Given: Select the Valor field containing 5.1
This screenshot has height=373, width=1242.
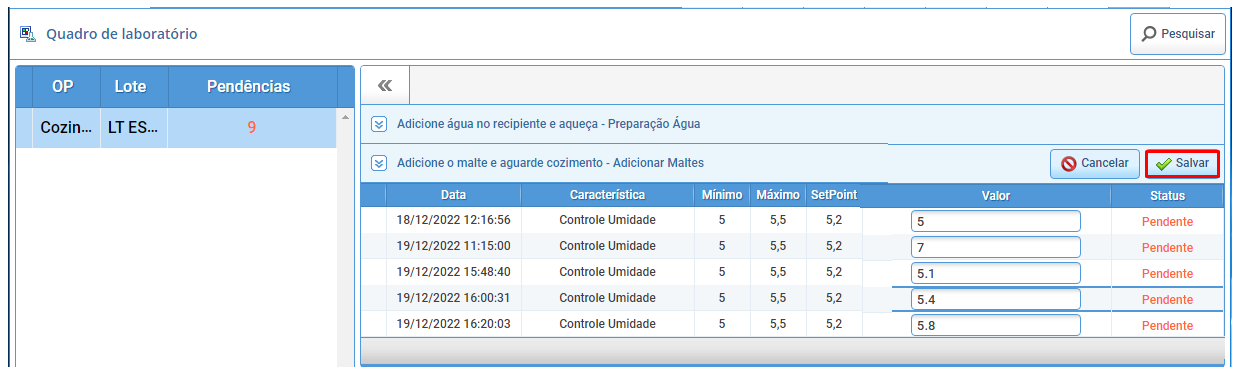Looking at the screenshot, I should tap(995, 273).
